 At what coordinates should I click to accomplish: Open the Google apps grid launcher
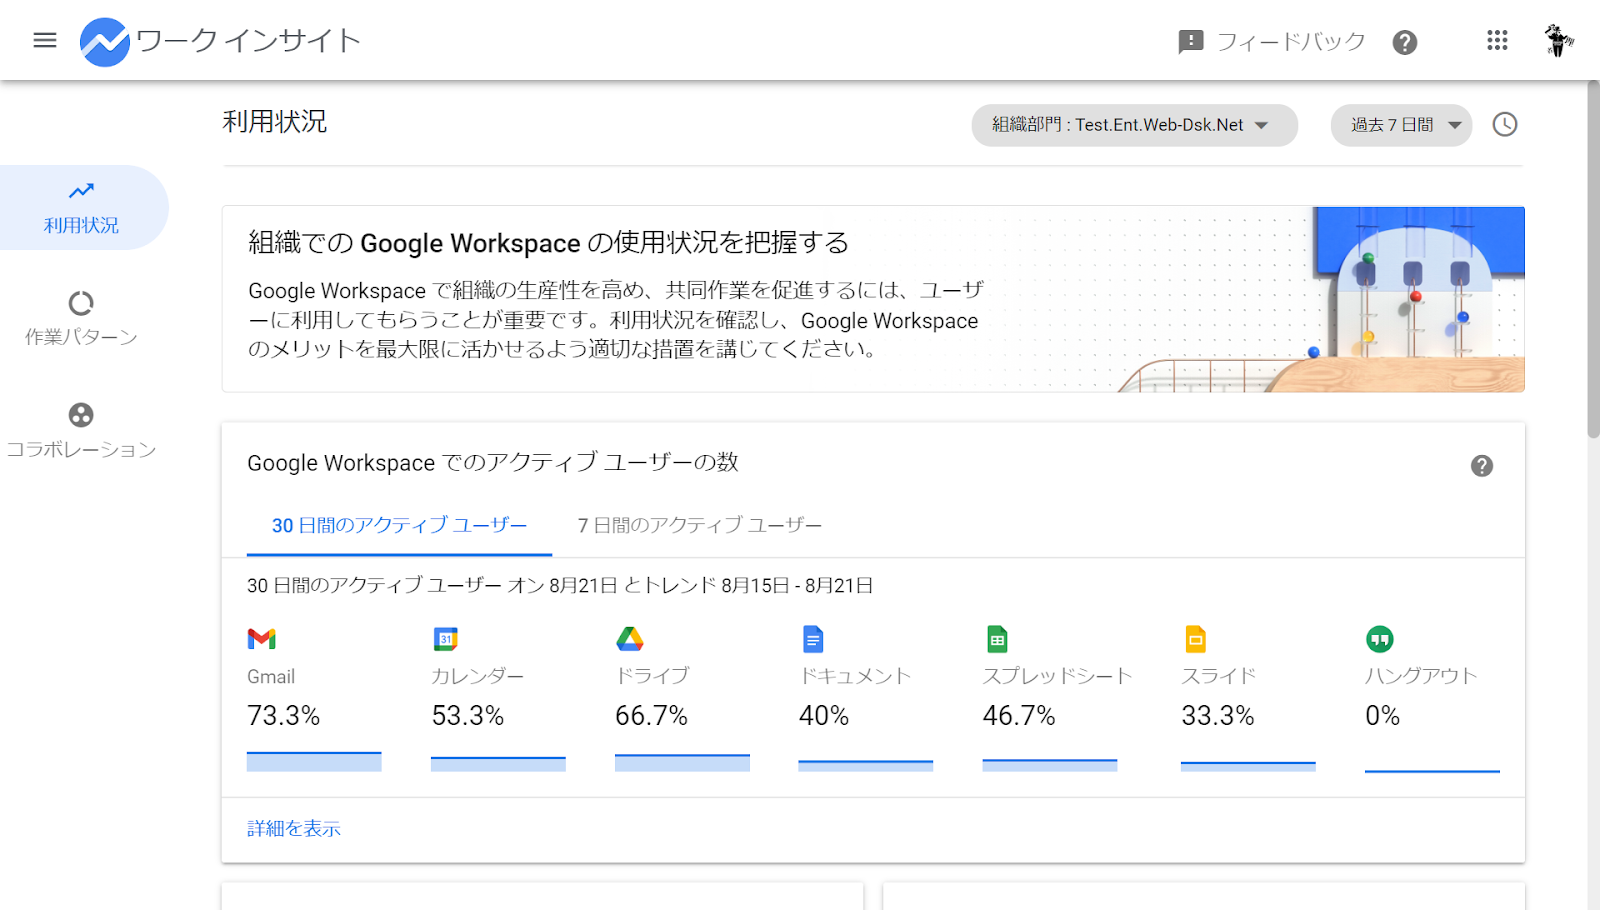1496,40
